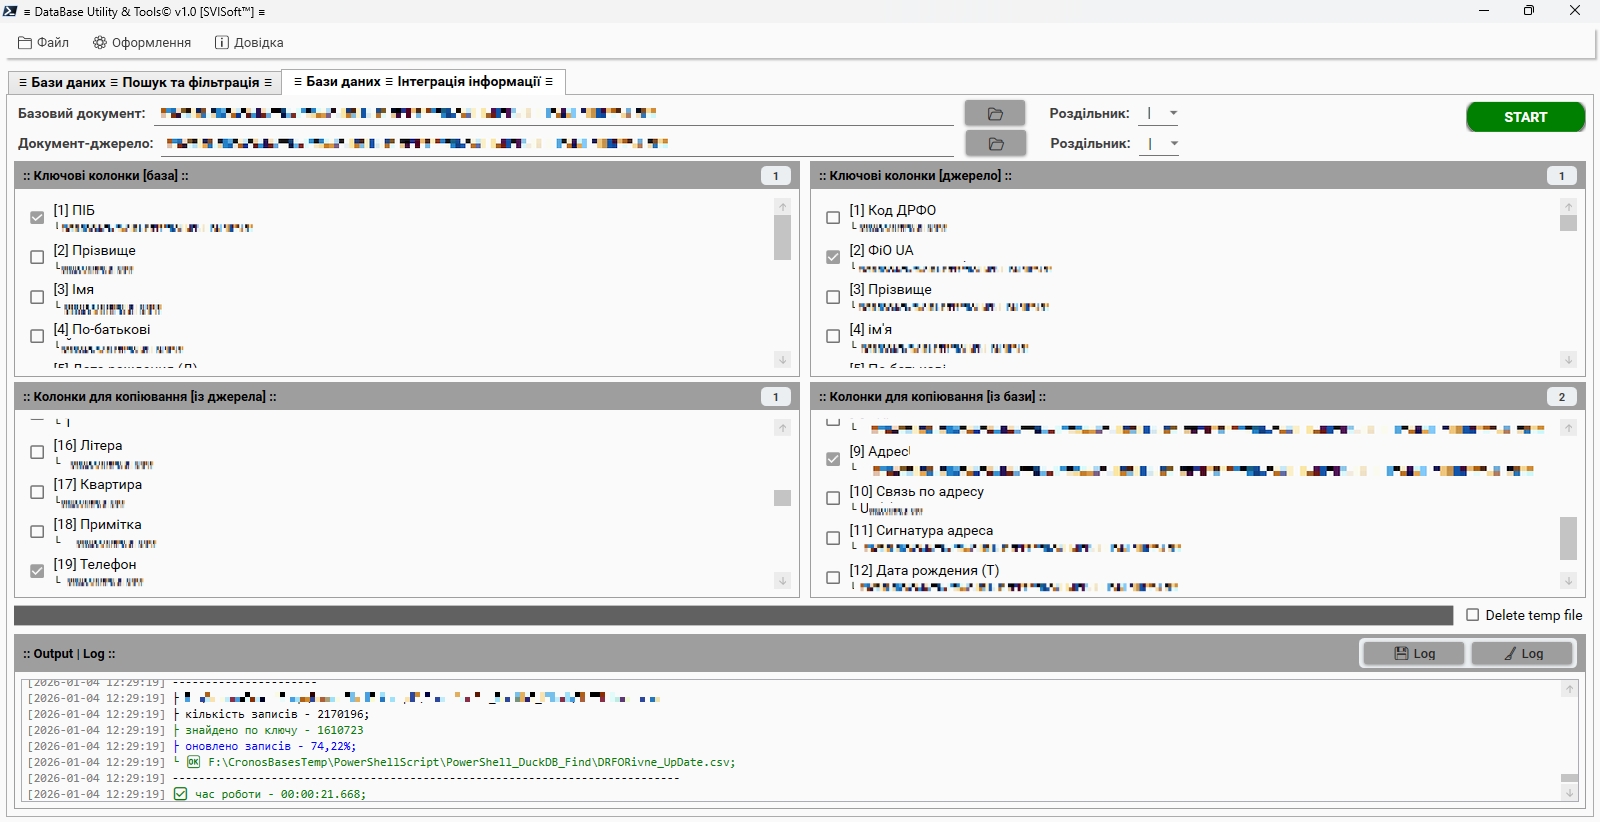Click the Log button with brush icon

point(1522,653)
